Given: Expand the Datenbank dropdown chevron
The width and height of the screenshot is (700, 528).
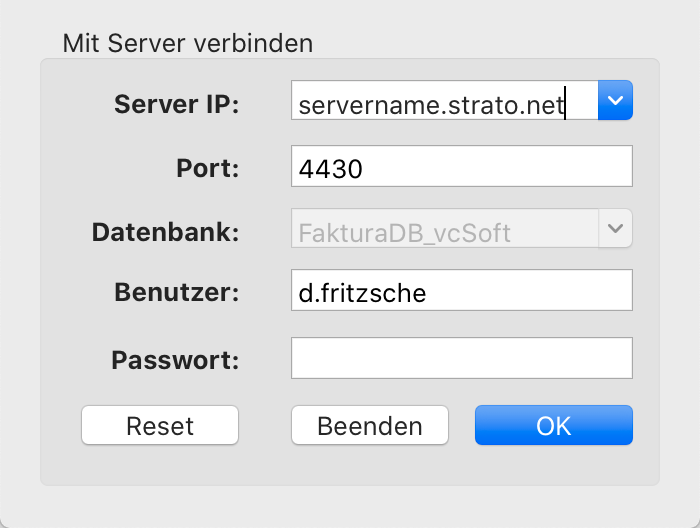Looking at the screenshot, I should click(615, 228).
